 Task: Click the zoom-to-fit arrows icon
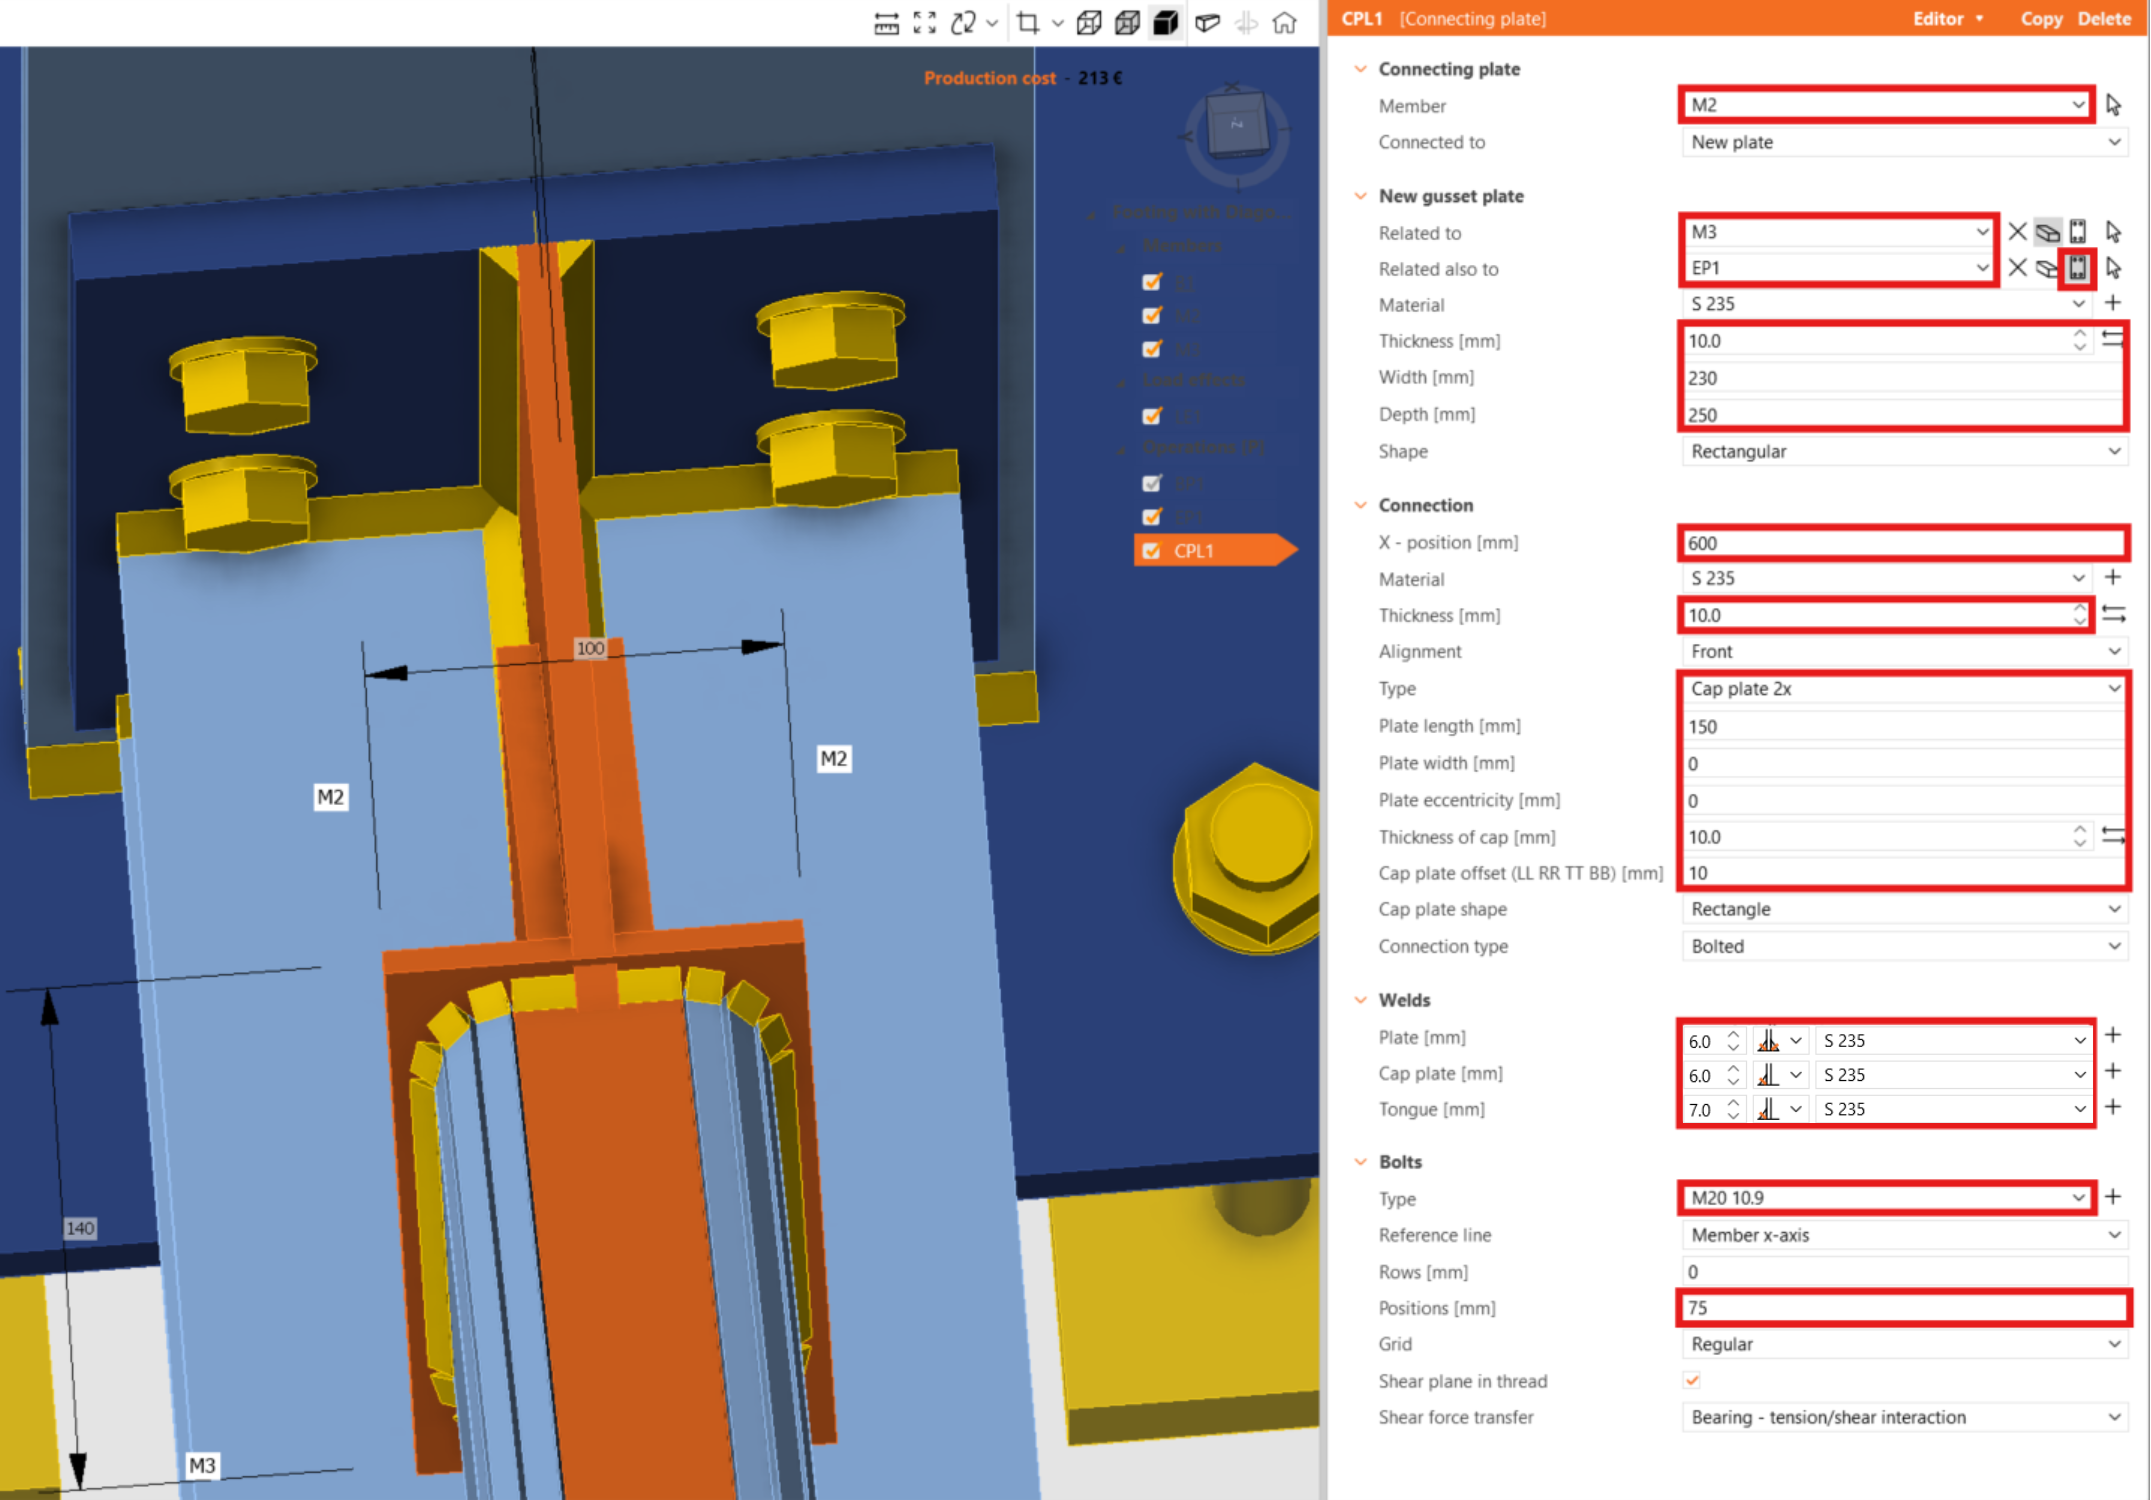point(925,23)
